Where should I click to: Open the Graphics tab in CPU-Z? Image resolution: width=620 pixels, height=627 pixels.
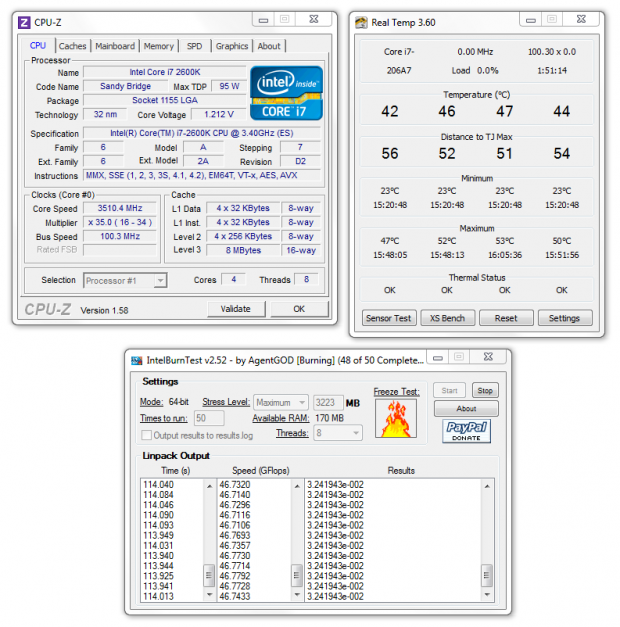point(232,46)
